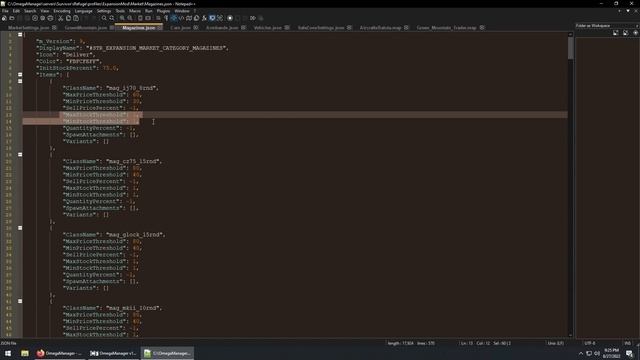Cut the selection with the scissors icon
The image size is (640, 360).
tap(60, 18)
